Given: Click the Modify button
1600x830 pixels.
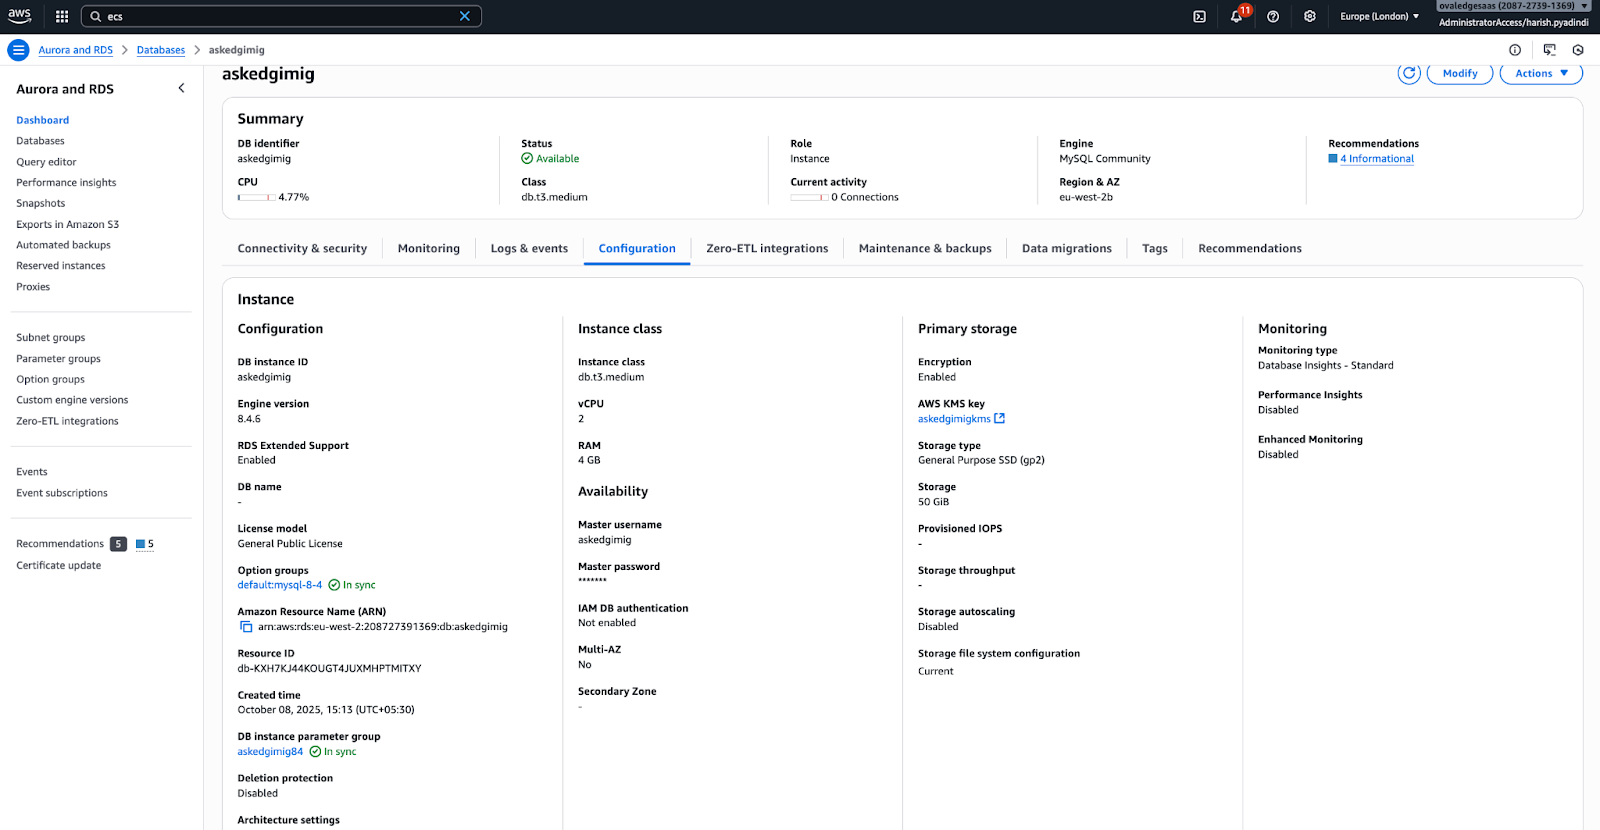Looking at the screenshot, I should [x=1459, y=73].
